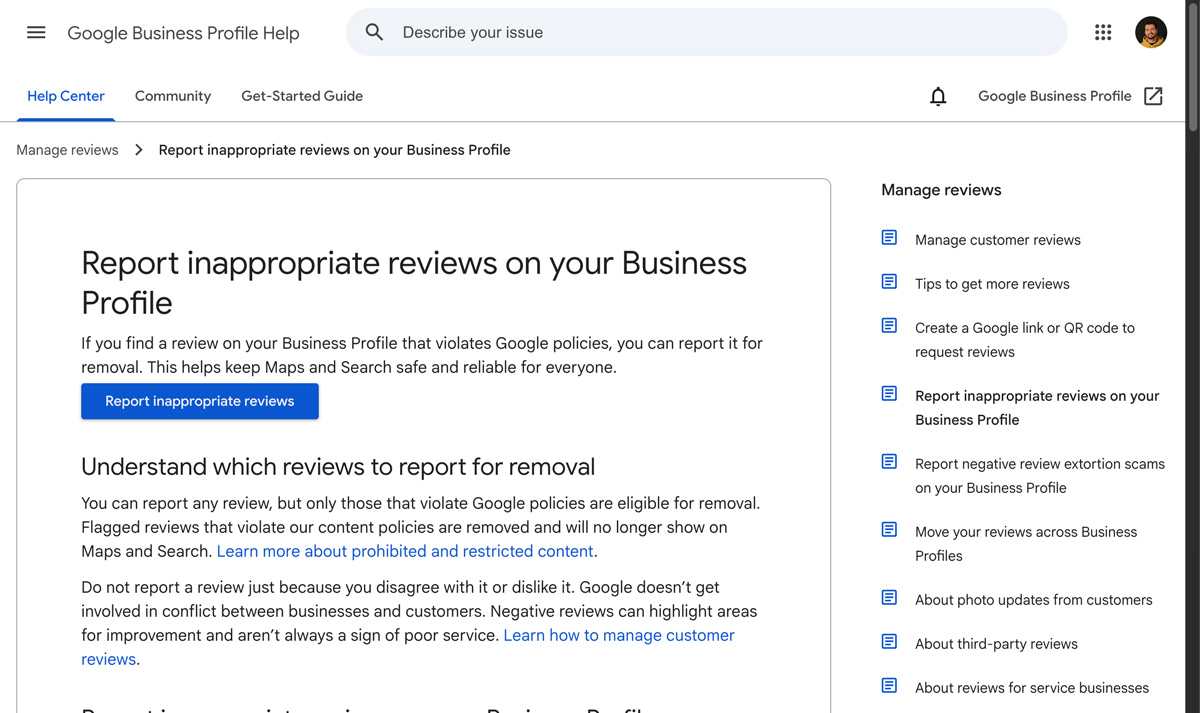The width and height of the screenshot is (1200, 713).
Task: Click article icon beside About reviews for service businesses
Action: (889, 686)
